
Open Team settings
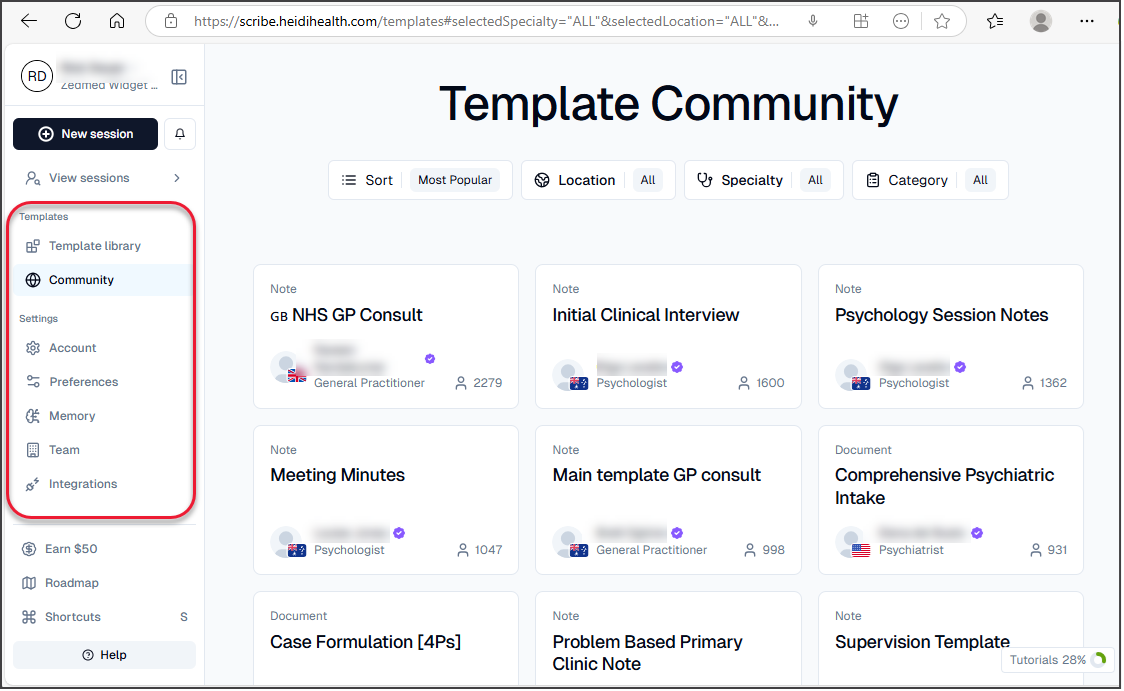click(x=103, y=450)
